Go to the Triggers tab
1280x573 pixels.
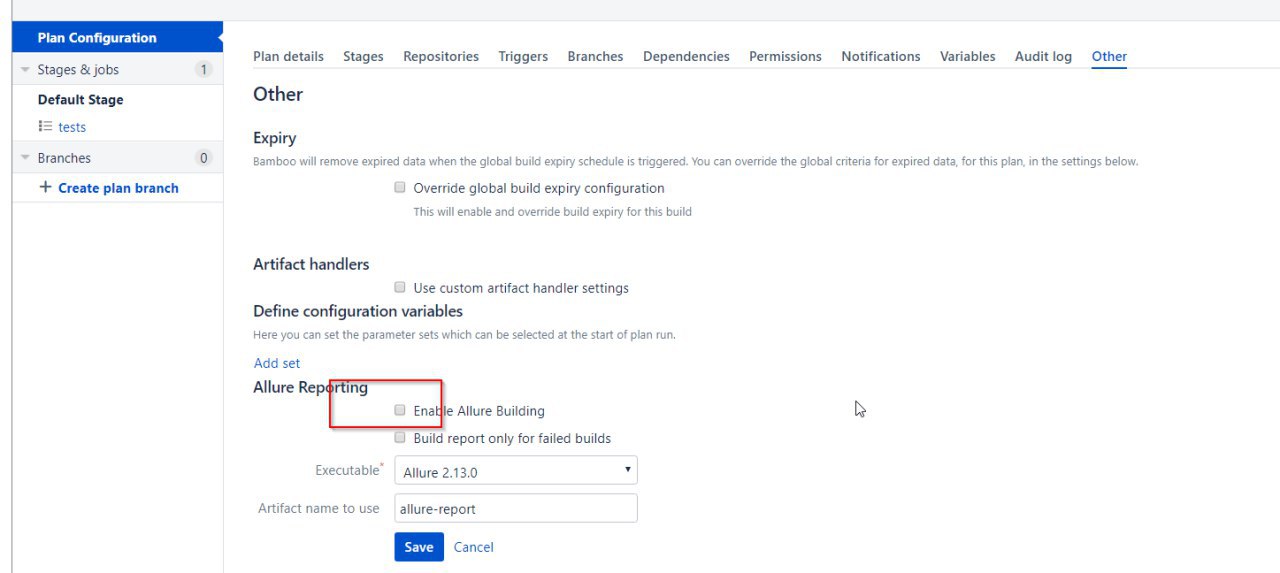click(523, 57)
